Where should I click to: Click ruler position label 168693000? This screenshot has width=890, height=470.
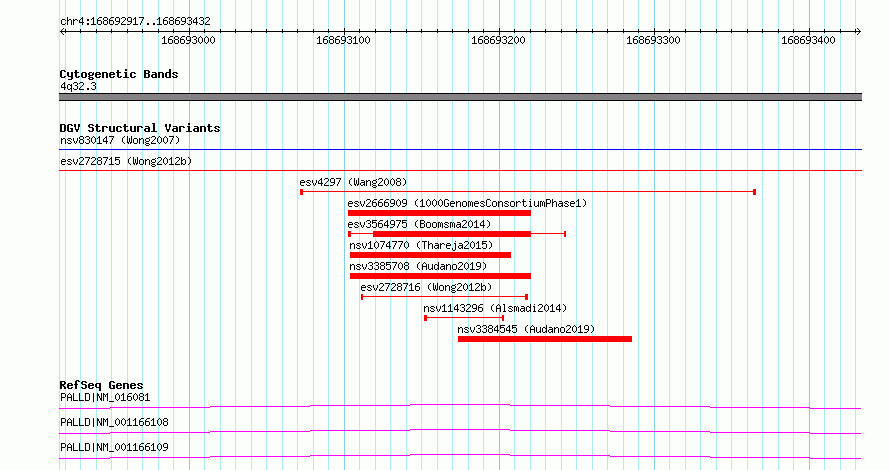pos(188,40)
